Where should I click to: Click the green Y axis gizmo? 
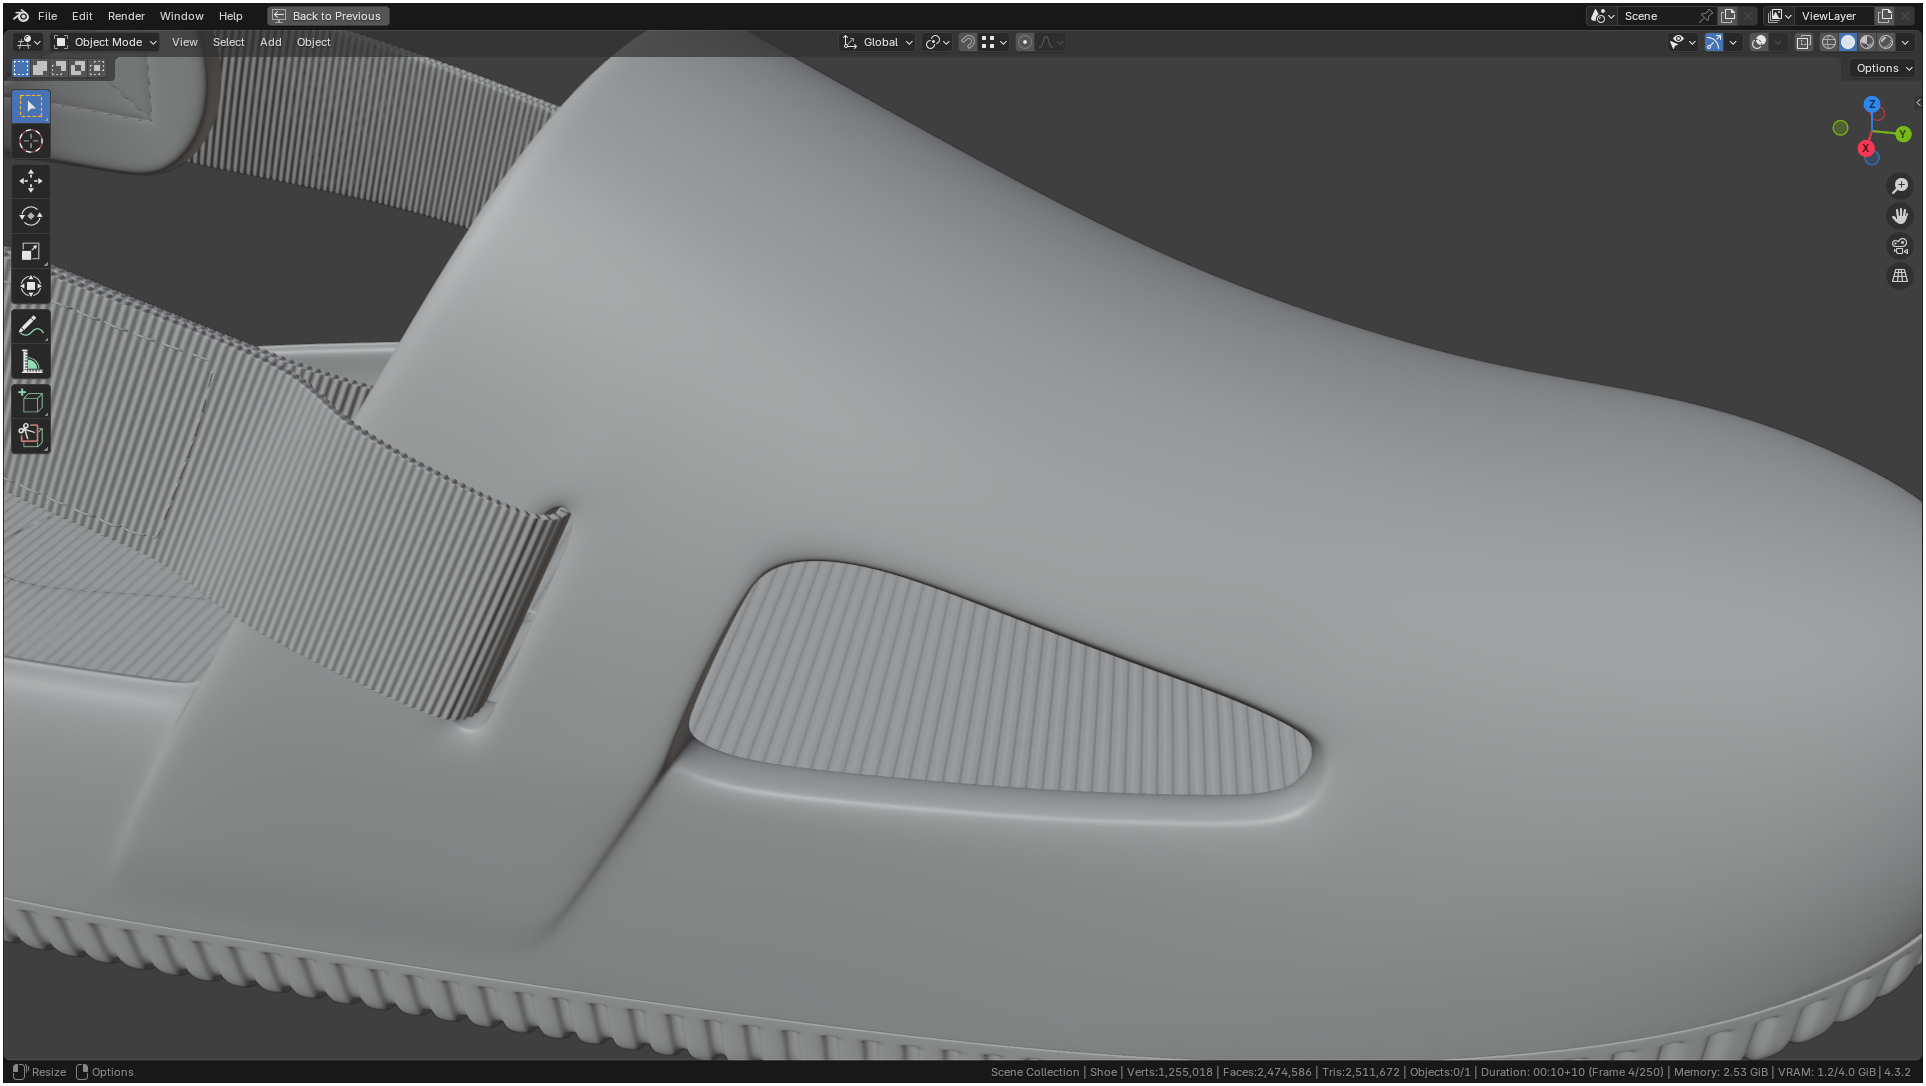click(1903, 134)
